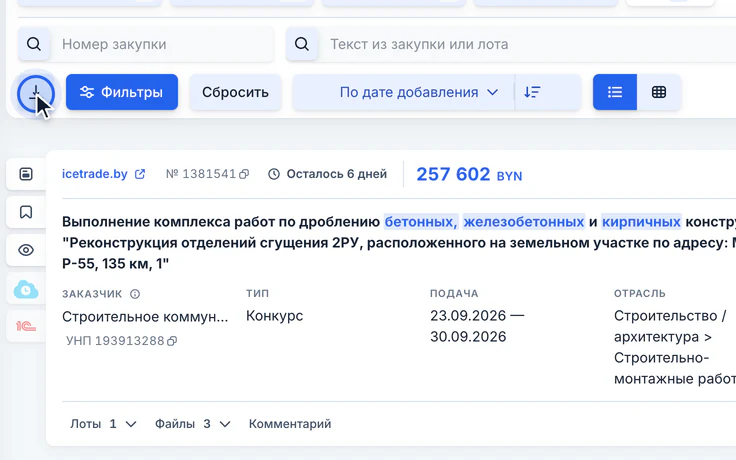Click the card details sidebar icon
Image resolution: width=736 pixels, height=460 pixels.
pos(26,174)
